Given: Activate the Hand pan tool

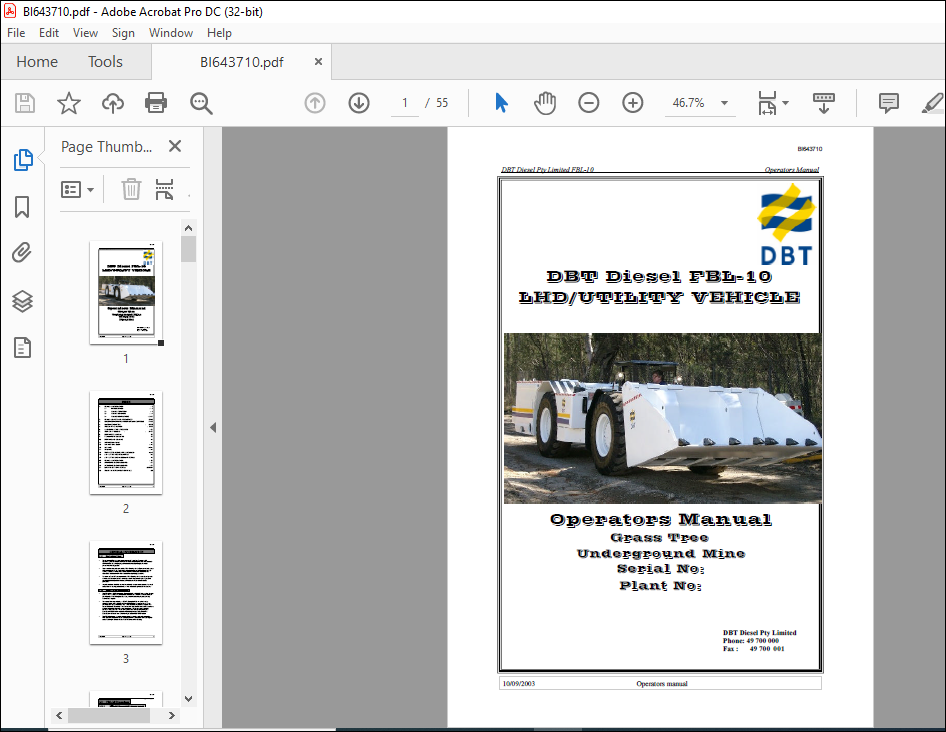Looking at the screenshot, I should click(545, 103).
